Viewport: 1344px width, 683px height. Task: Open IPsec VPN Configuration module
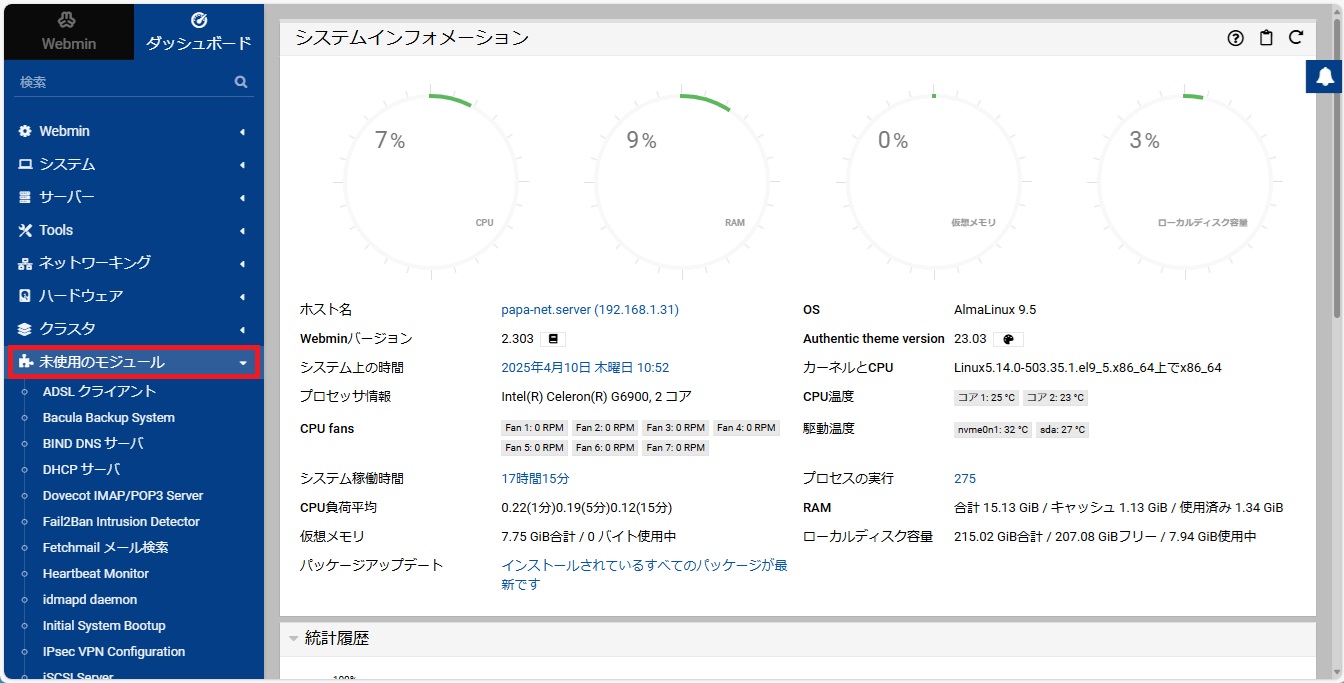[114, 651]
